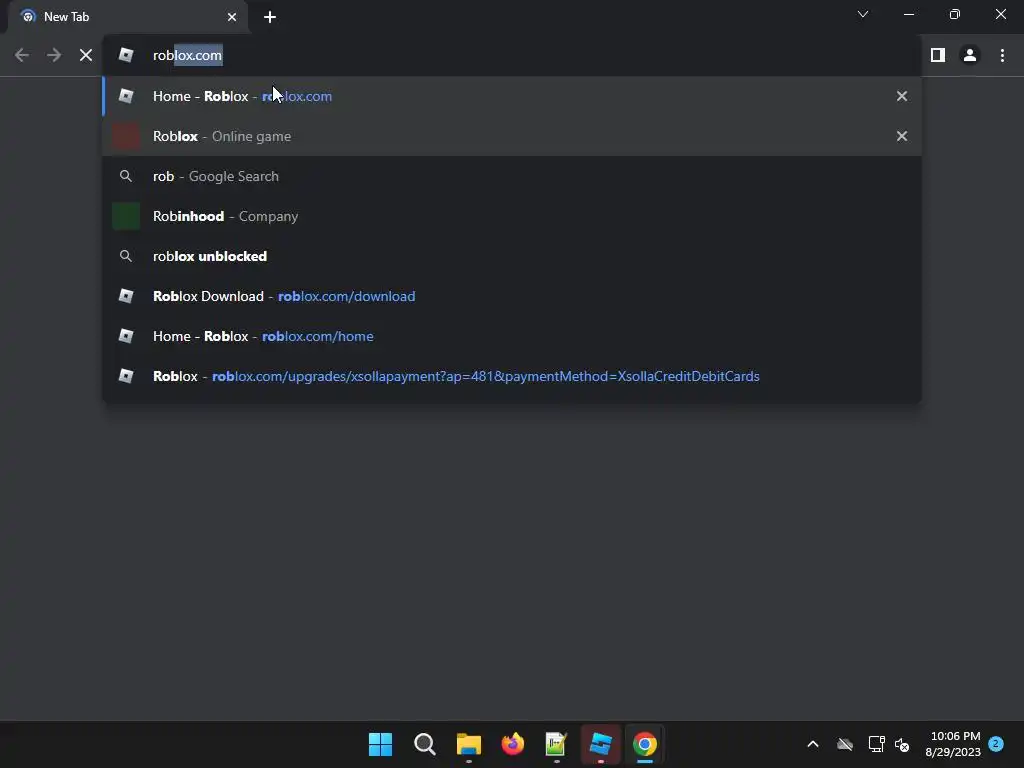Go back to previous page
Viewport: 1024px width, 768px height.
22,56
